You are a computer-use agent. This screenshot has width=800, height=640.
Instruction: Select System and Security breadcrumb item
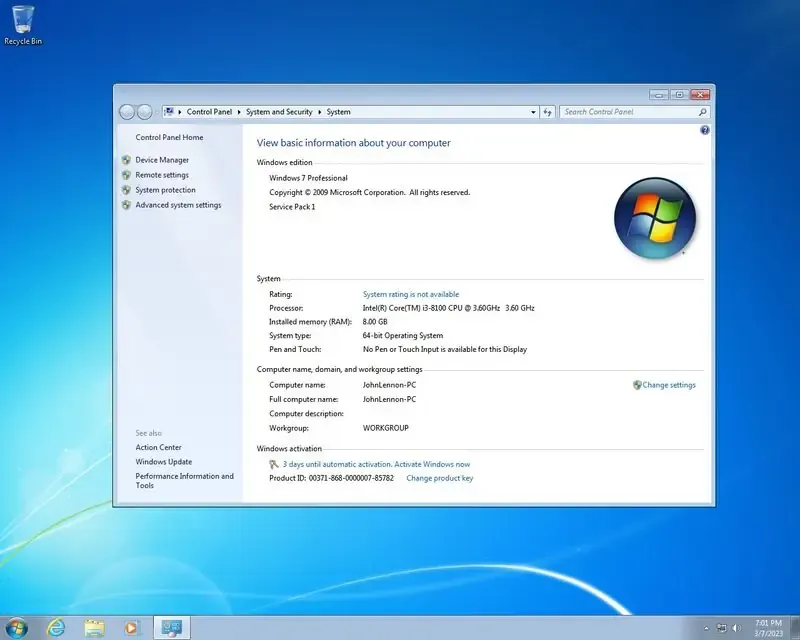tap(279, 112)
